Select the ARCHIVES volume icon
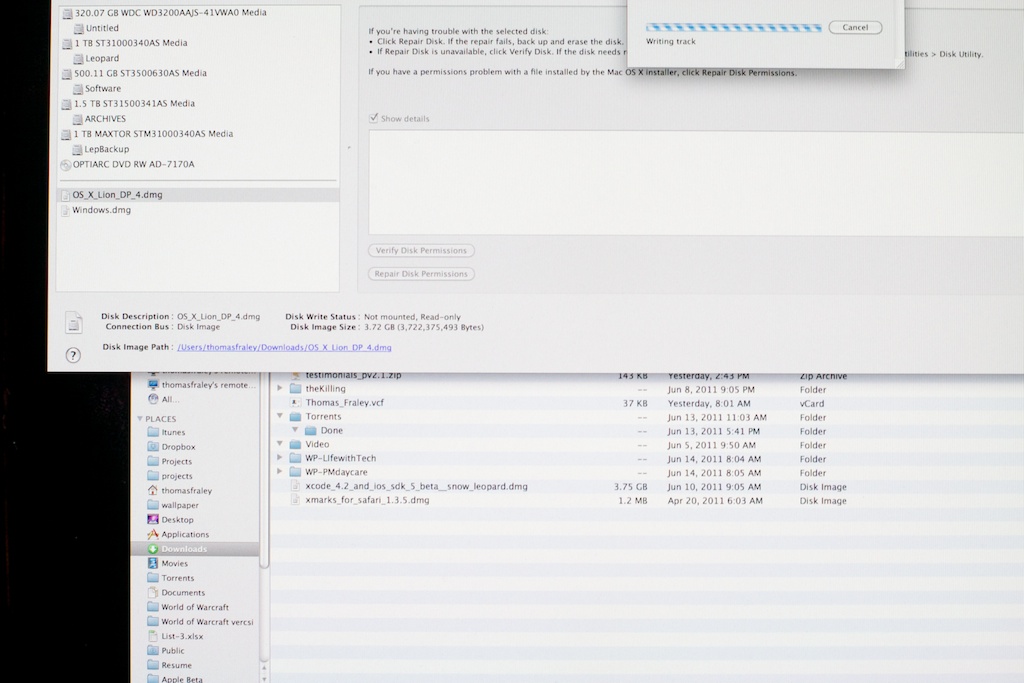 coord(78,119)
